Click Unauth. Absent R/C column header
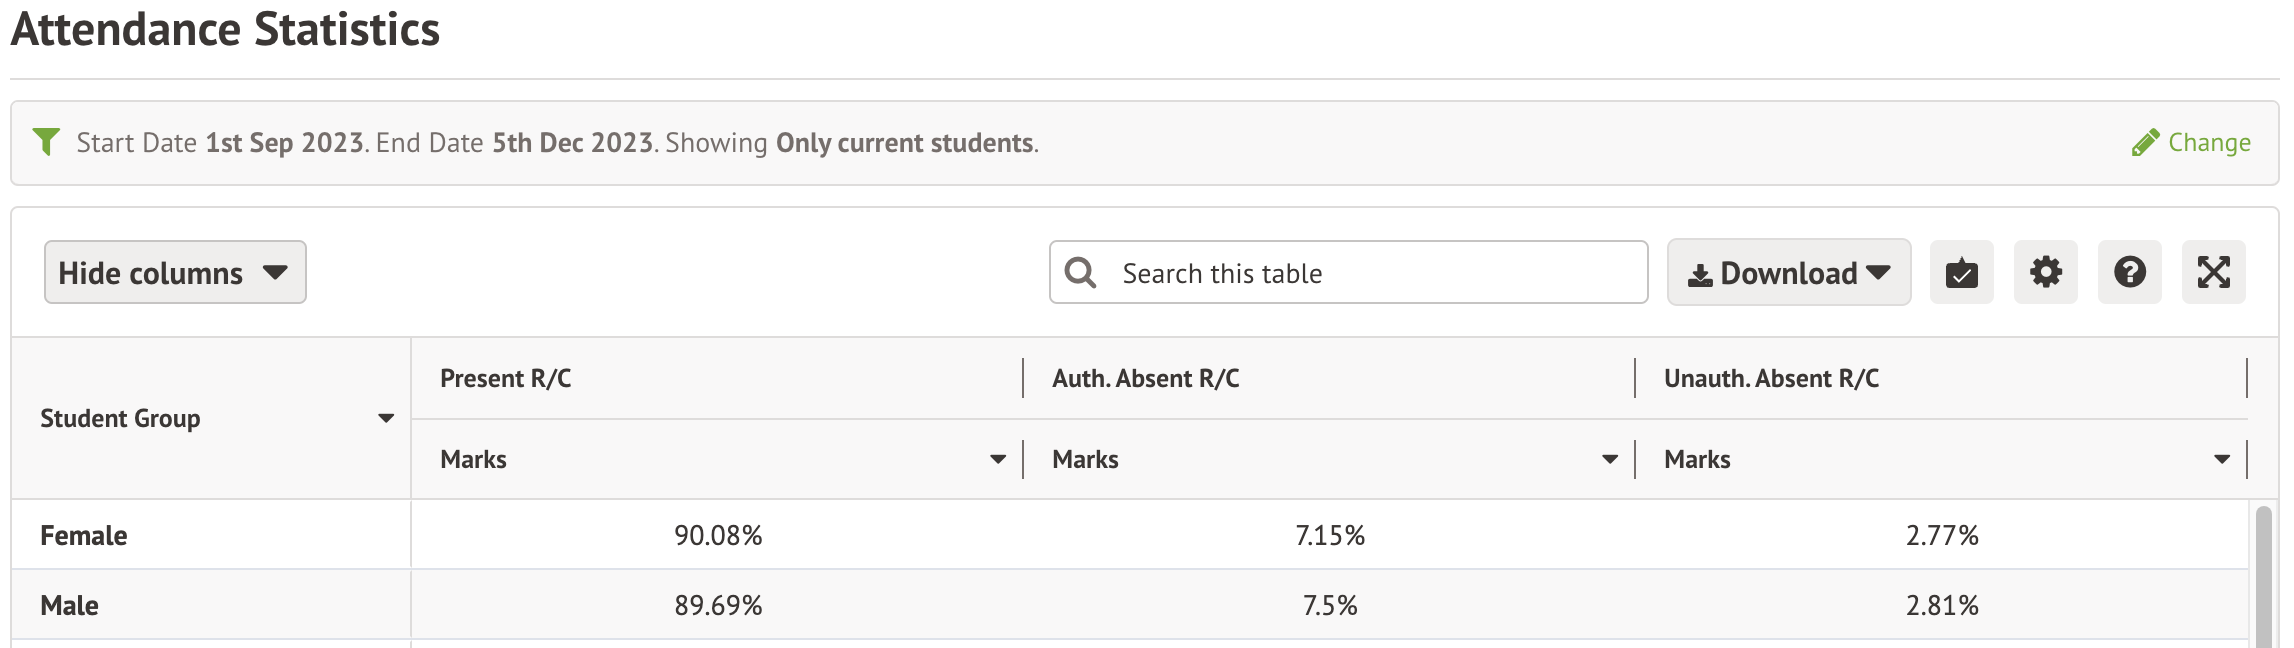This screenshot has height=648, width=2294. pyautogui.click(x=1770, y=378)
